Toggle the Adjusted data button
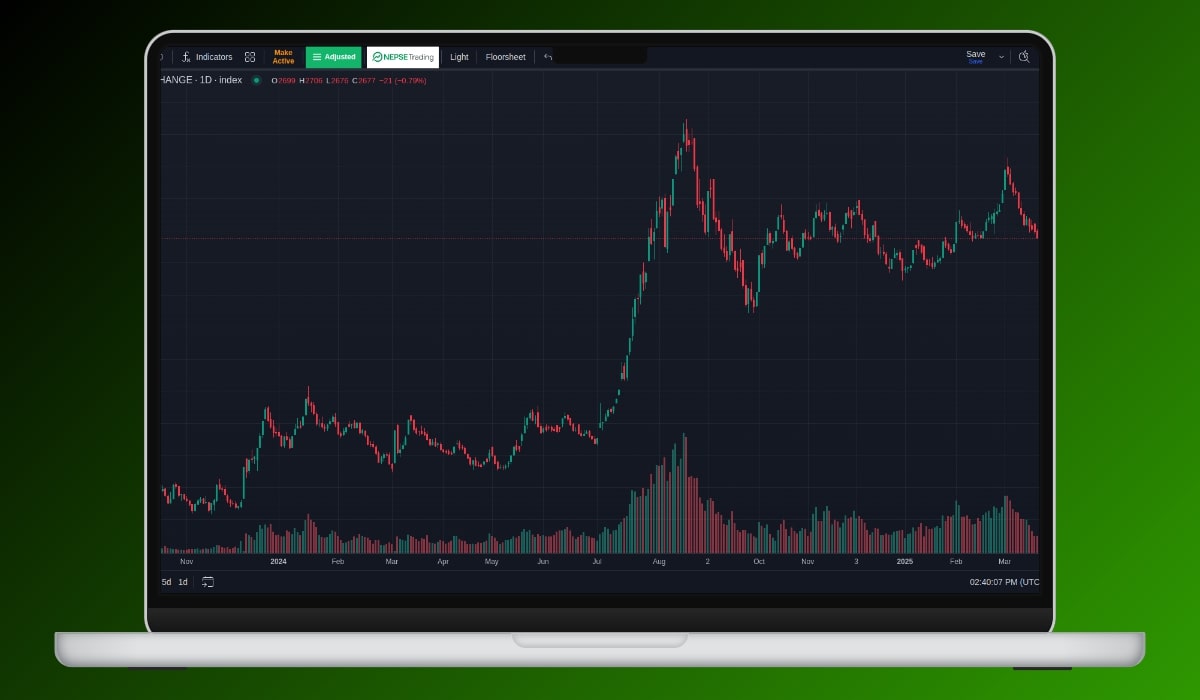The width and height of the screenshot is (1200, 700). point(333,57)
